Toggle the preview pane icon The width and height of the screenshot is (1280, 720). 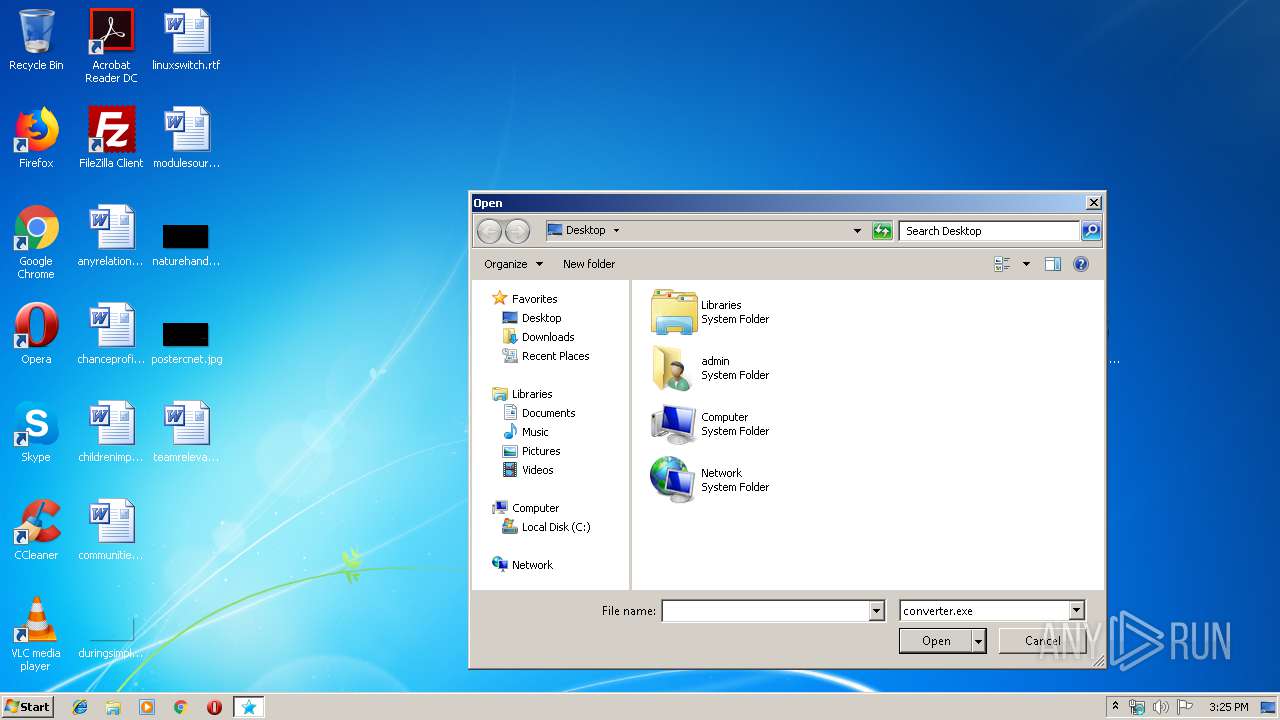tap(1052, 264)
